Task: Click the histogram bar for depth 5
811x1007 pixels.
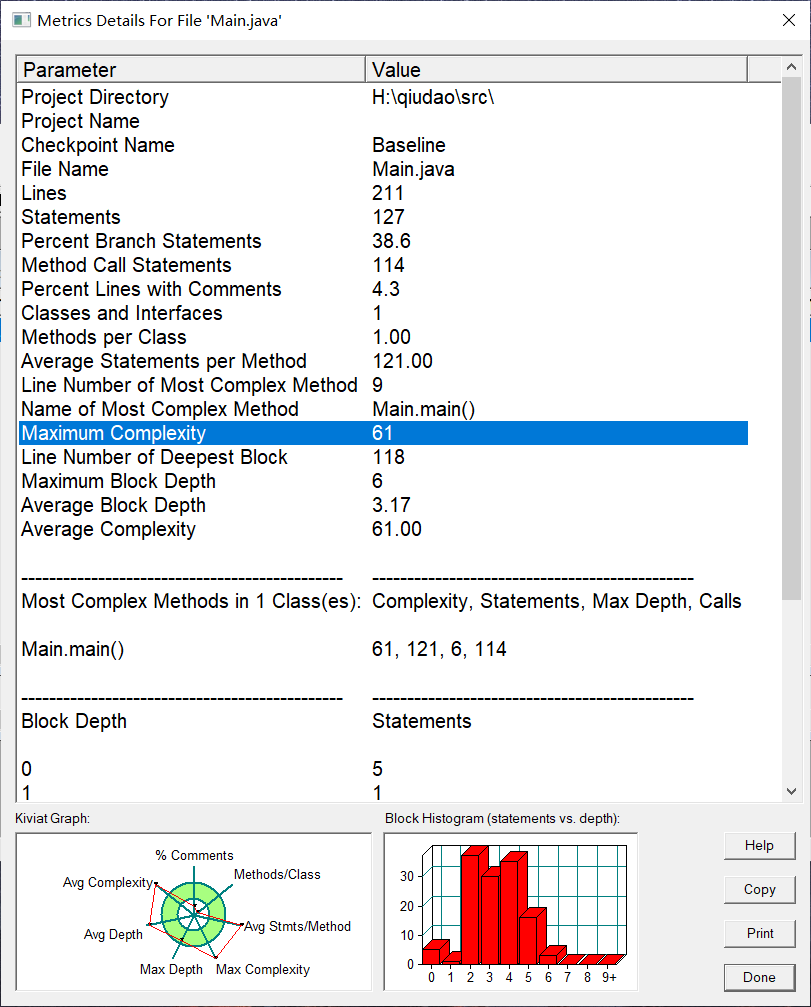Action: (x=530, y=936)
